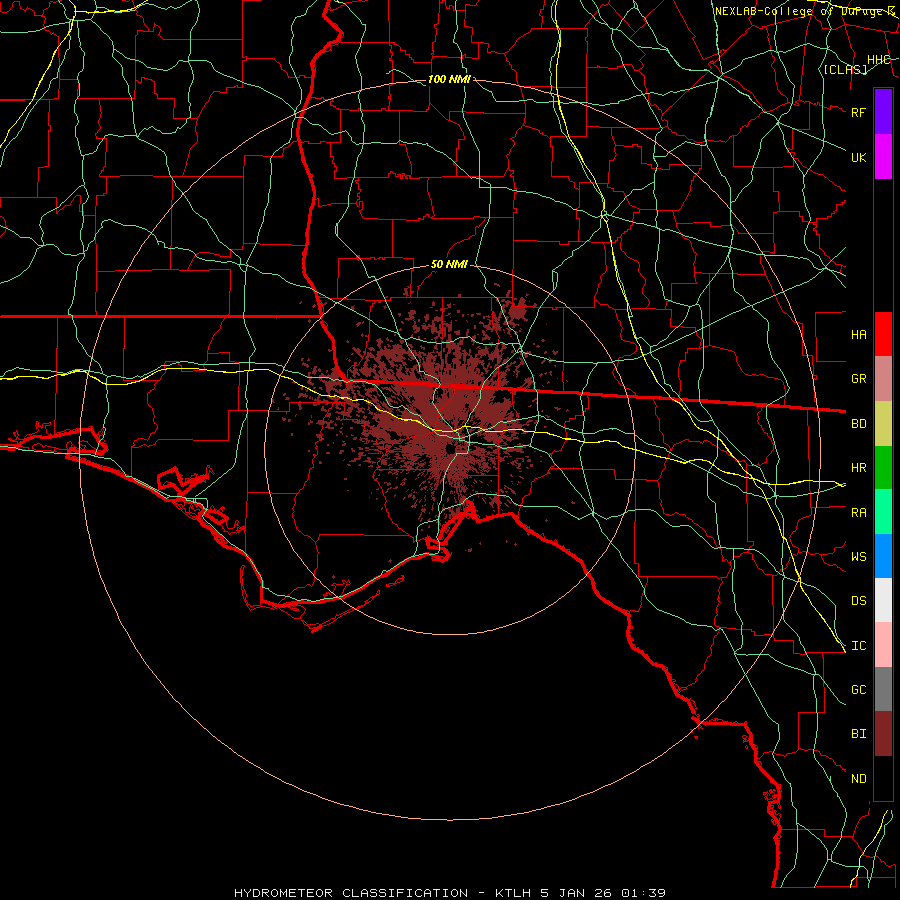Click the radar site center dark spot

[x=451, y=448]
